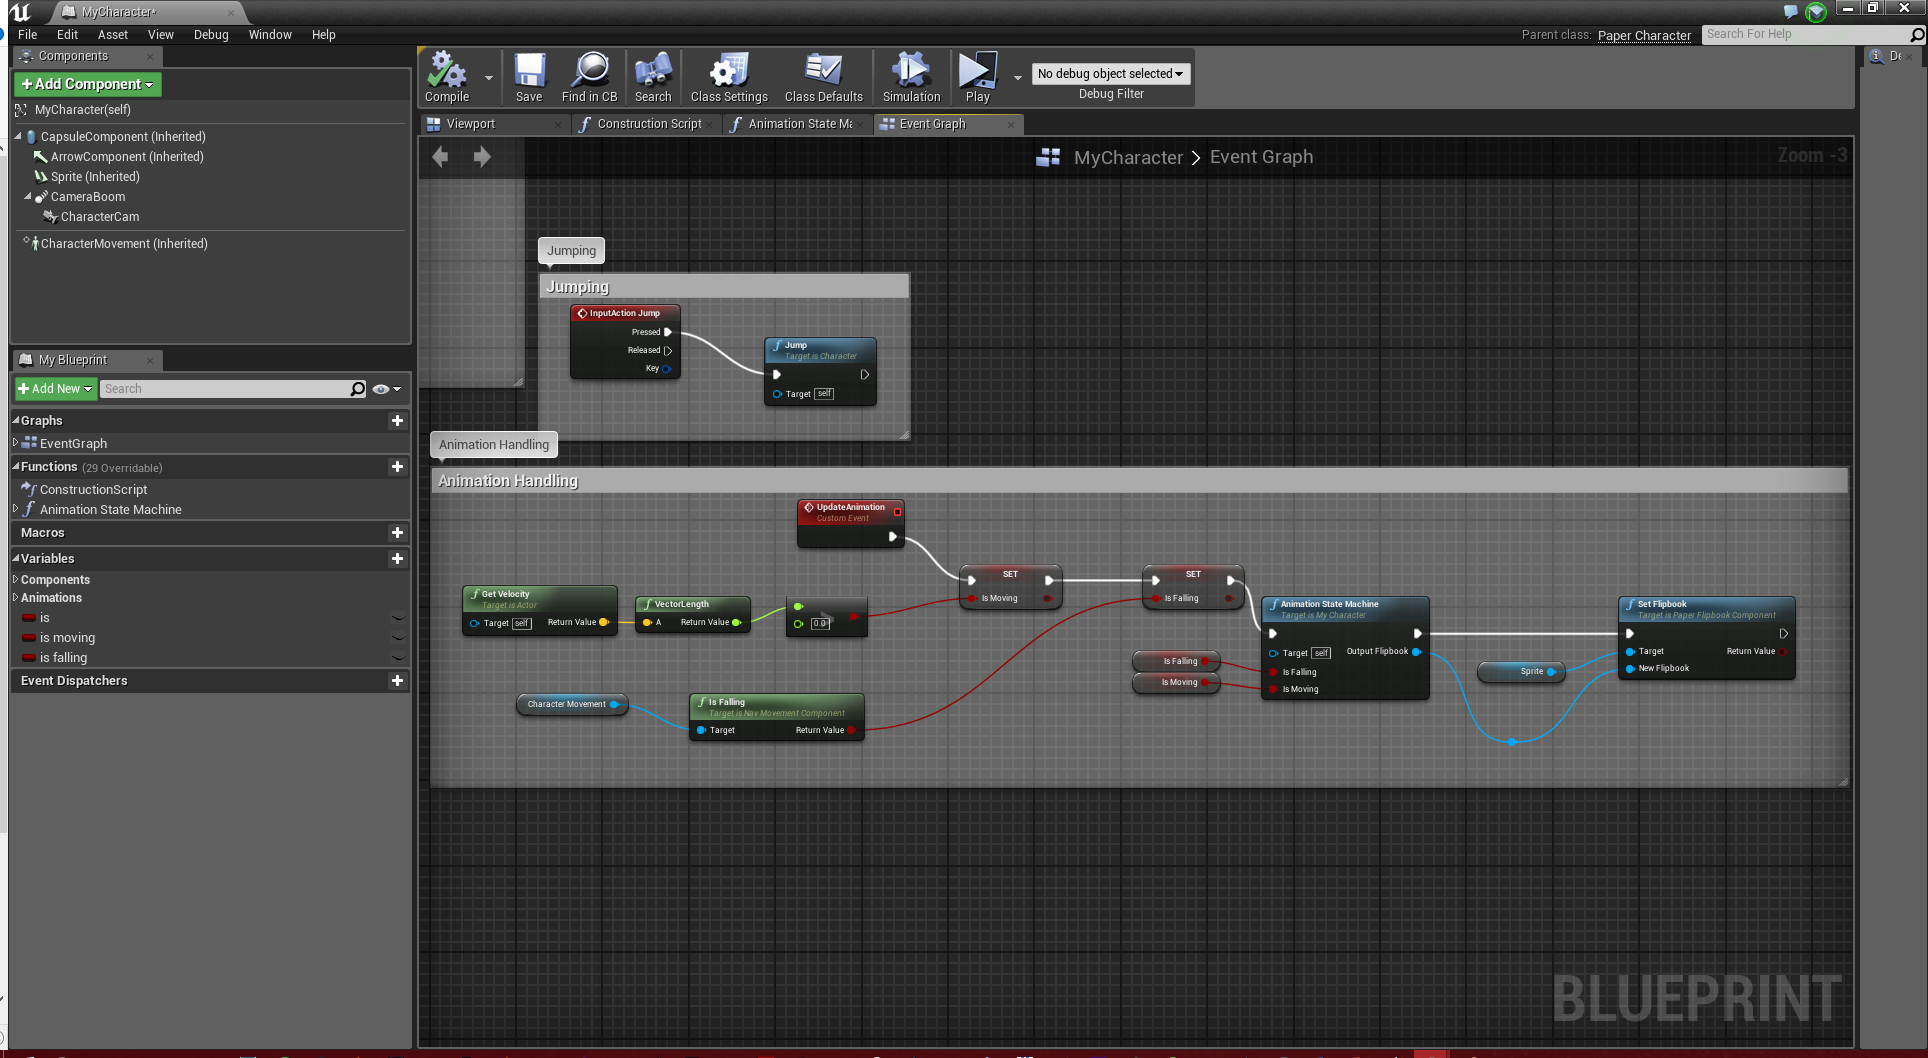Screen dimensions: 1928x1058
Task: Add a new event dispatcher
Action: pos(397,681)
